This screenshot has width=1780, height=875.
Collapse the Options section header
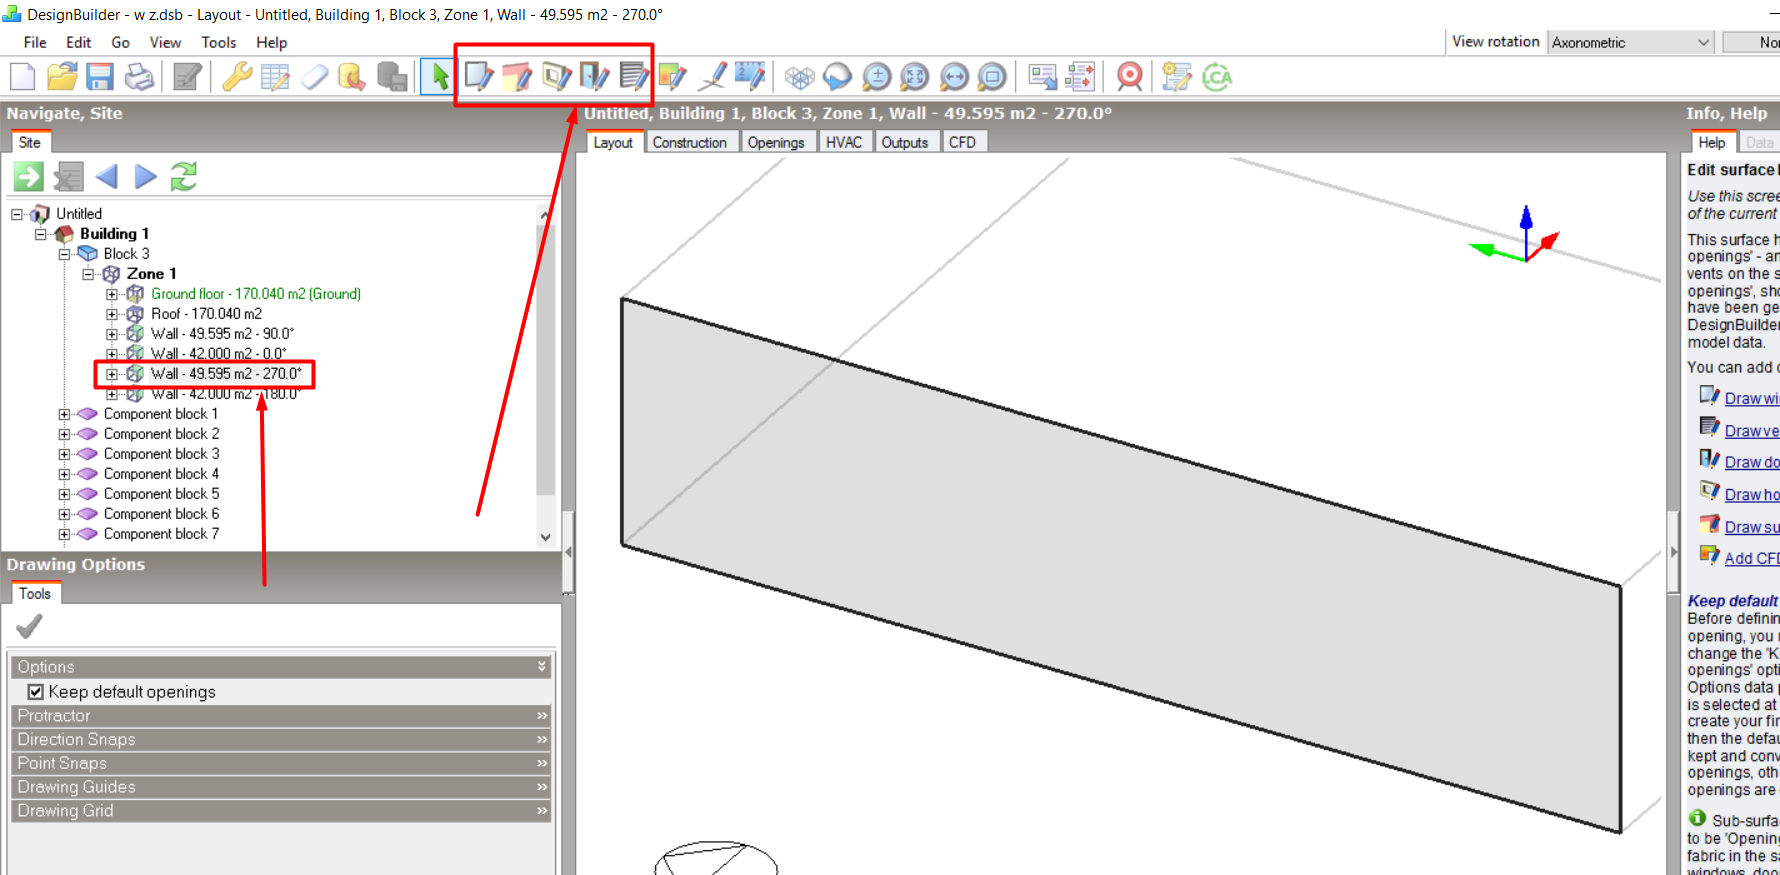tap(282, 667)
